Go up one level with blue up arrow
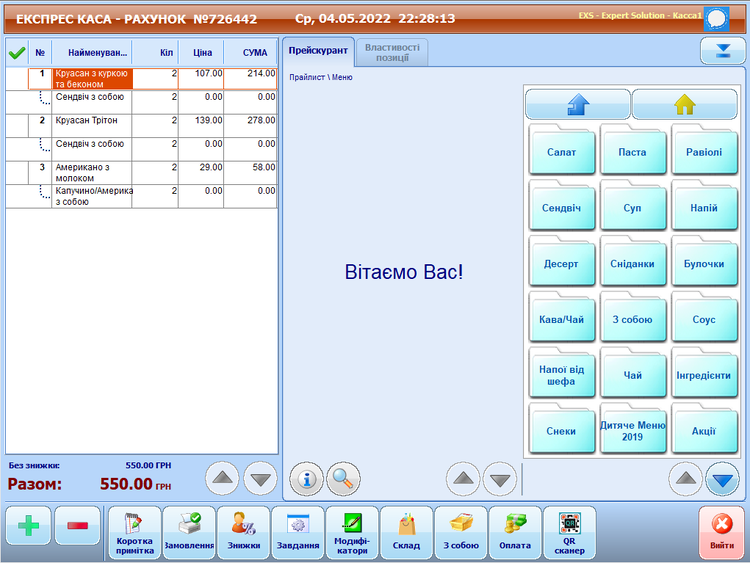This screenshot has width=750, height=563. [578, 105]
